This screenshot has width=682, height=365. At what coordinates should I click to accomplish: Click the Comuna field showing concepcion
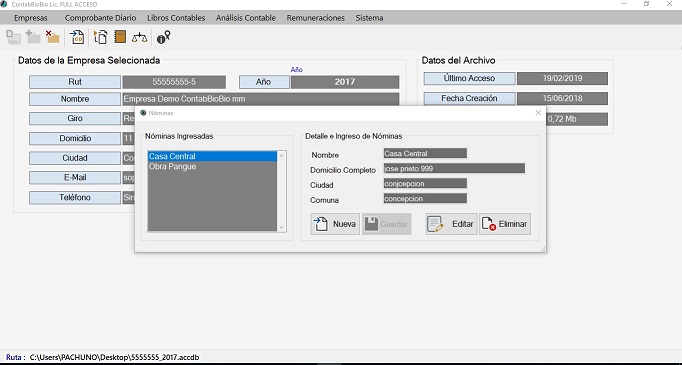425,198
